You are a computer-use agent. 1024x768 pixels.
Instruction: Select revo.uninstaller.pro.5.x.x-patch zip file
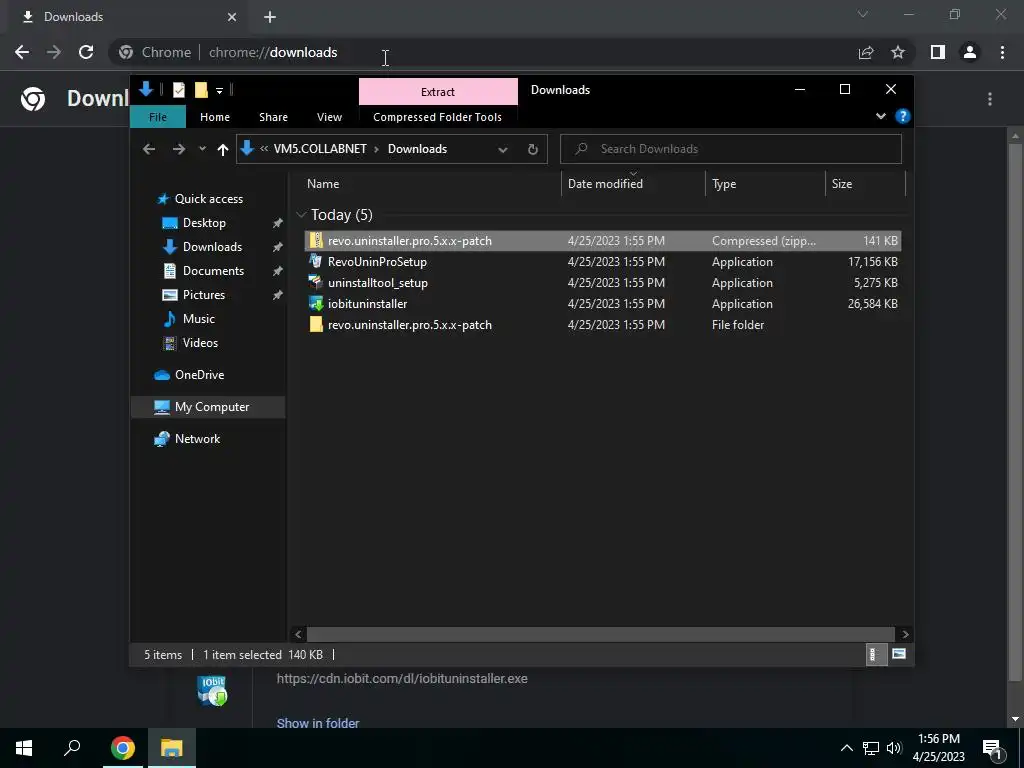[x=603, y=241]
